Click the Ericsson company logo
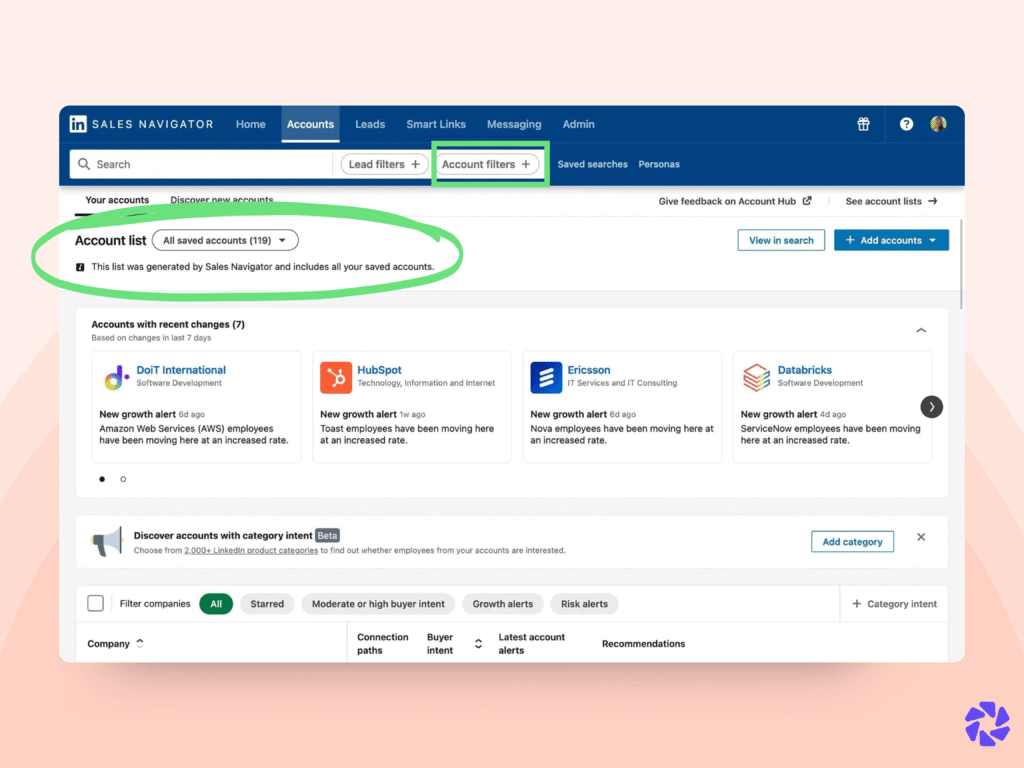This screenshot has width=1024, height=768. (x=545, y=377)
